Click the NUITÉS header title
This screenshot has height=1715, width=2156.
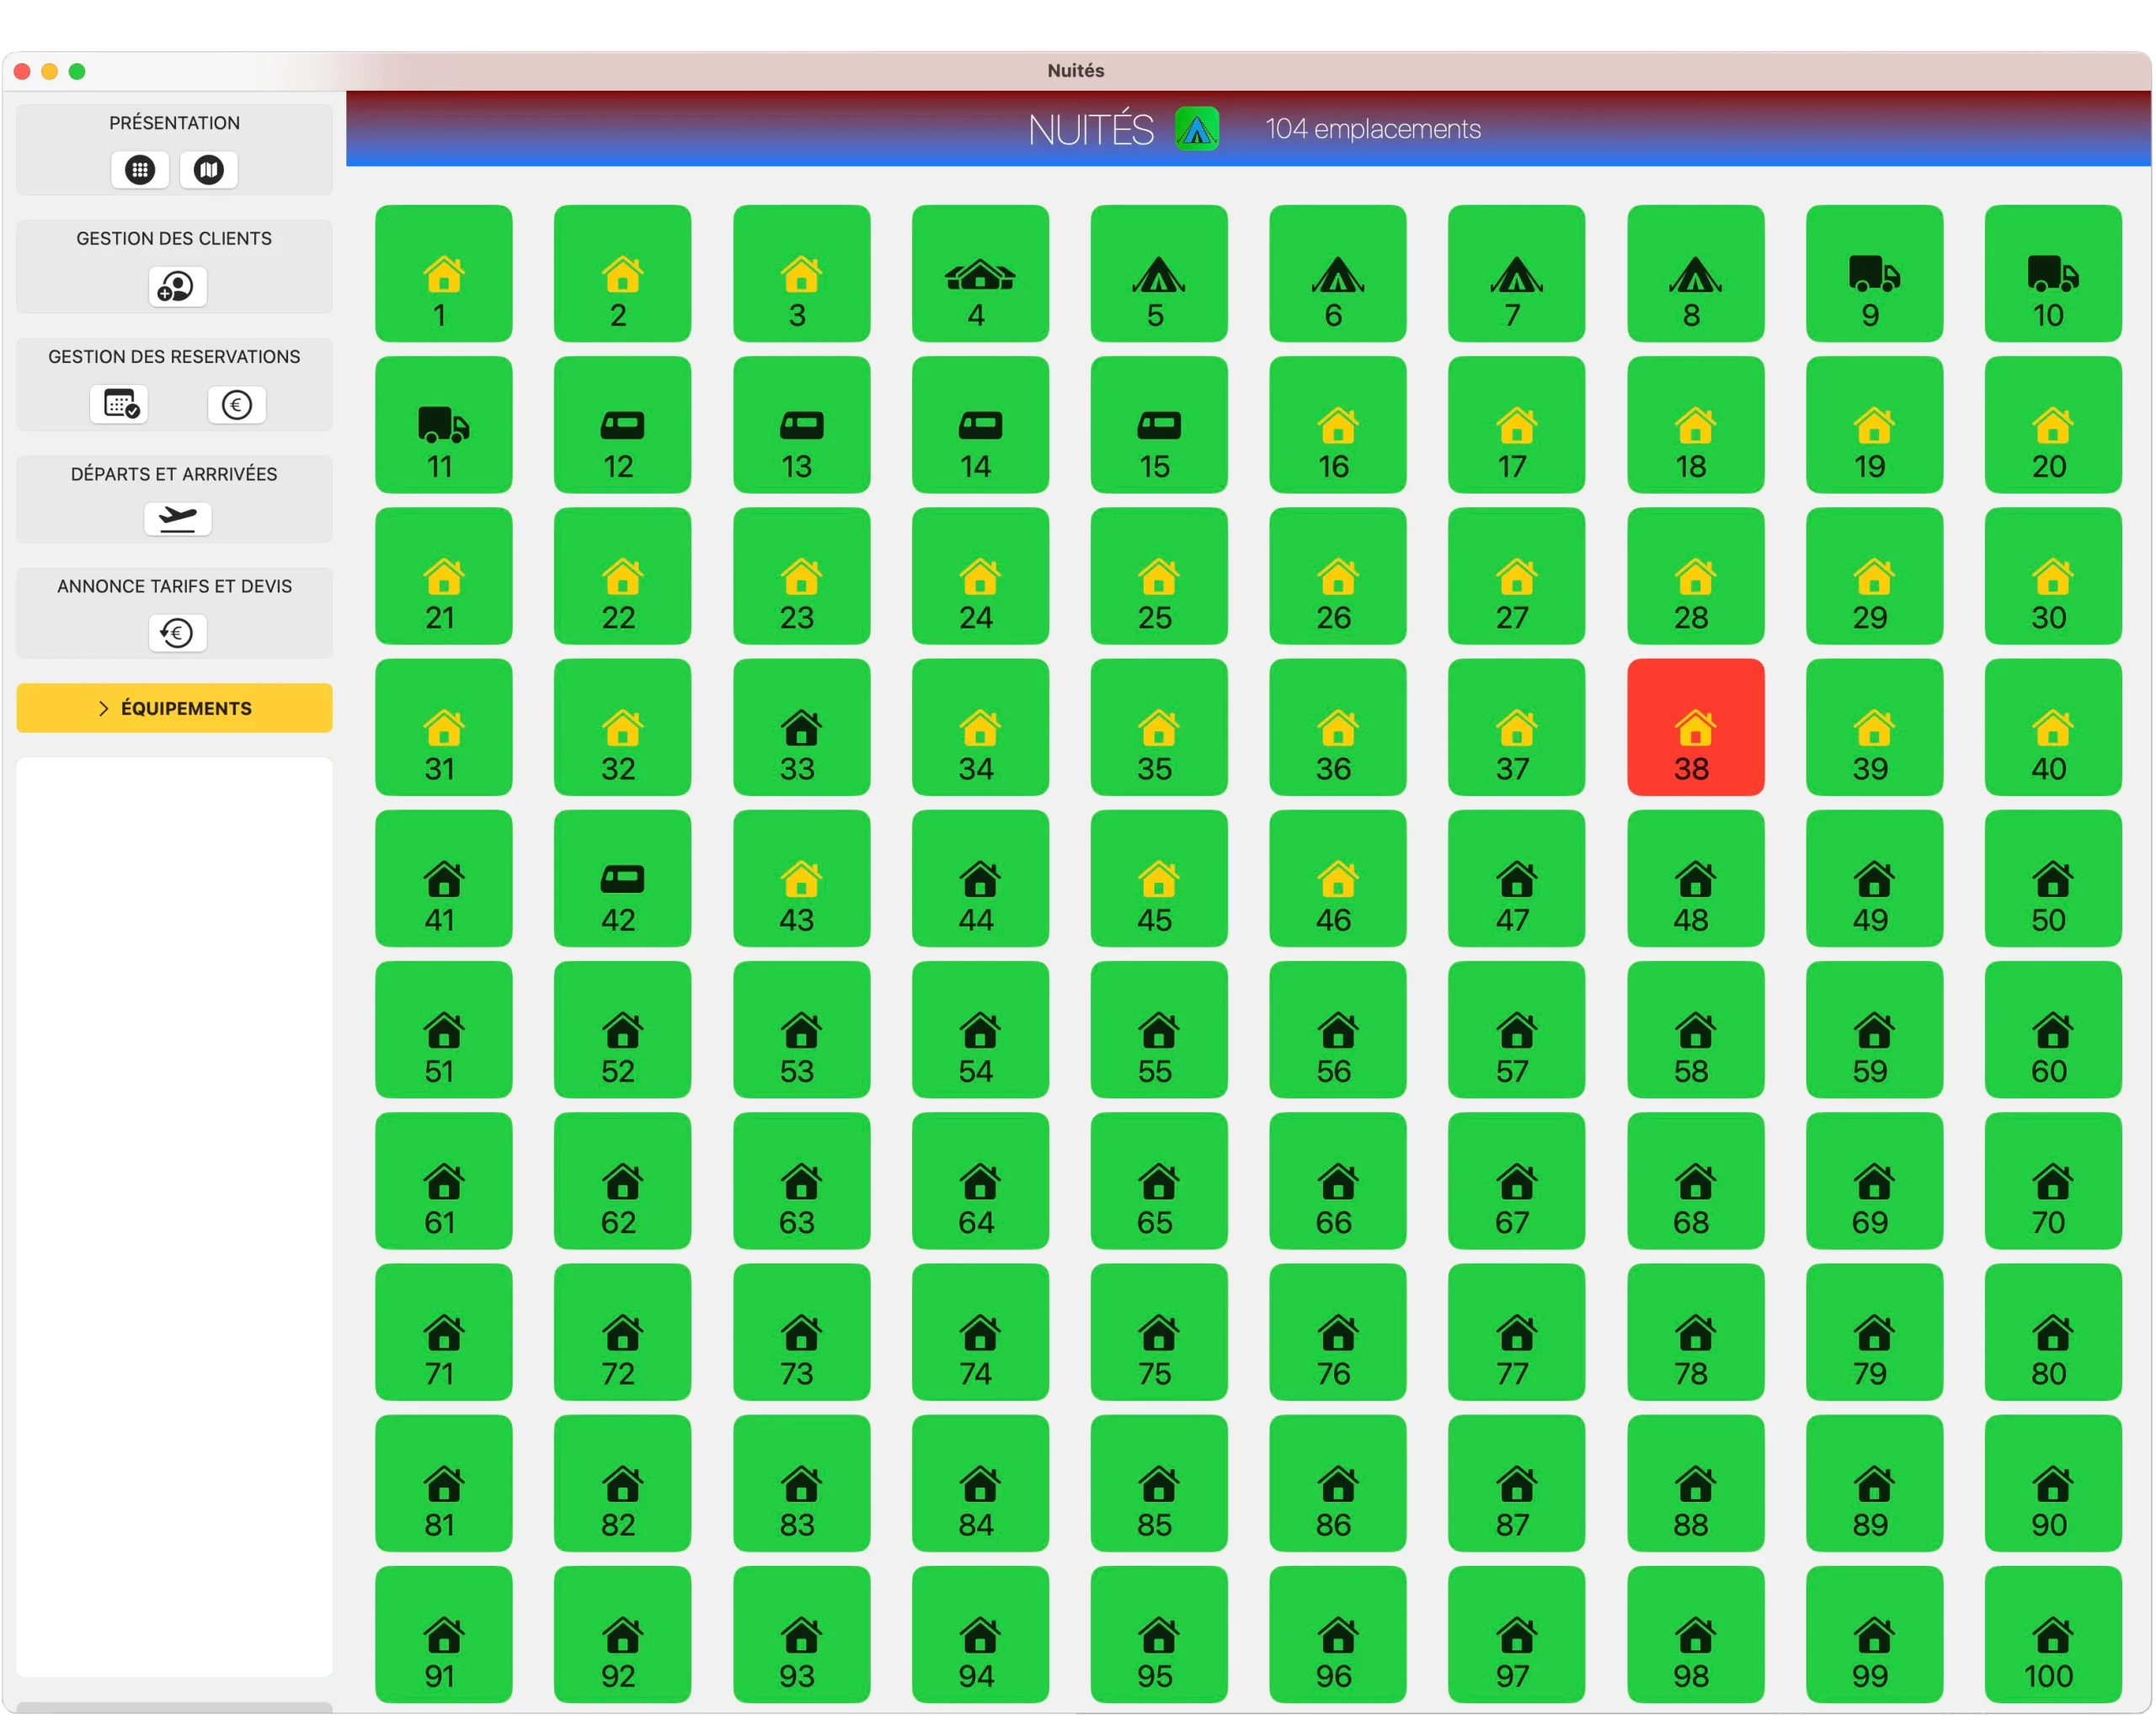coord(1091,130)
